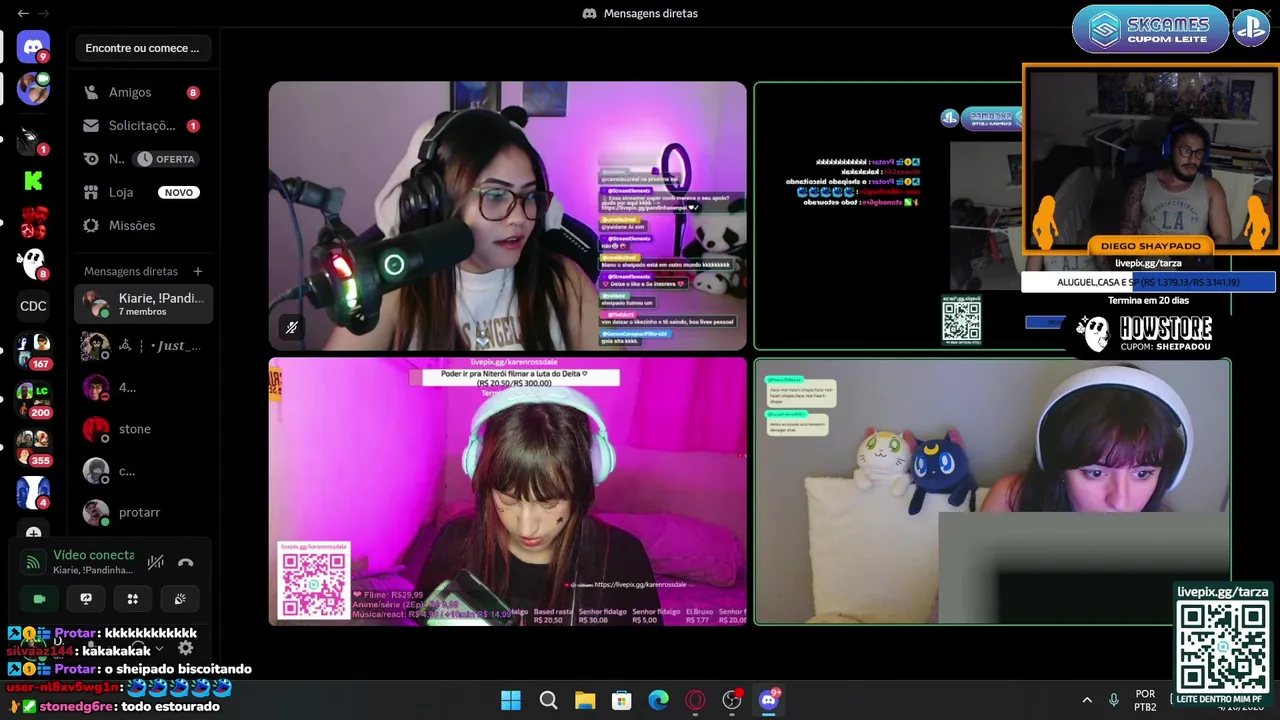Viewport: 1280px width, 720px height.
Task: Open Windows Start menu
Action: (x=511, y=700)
